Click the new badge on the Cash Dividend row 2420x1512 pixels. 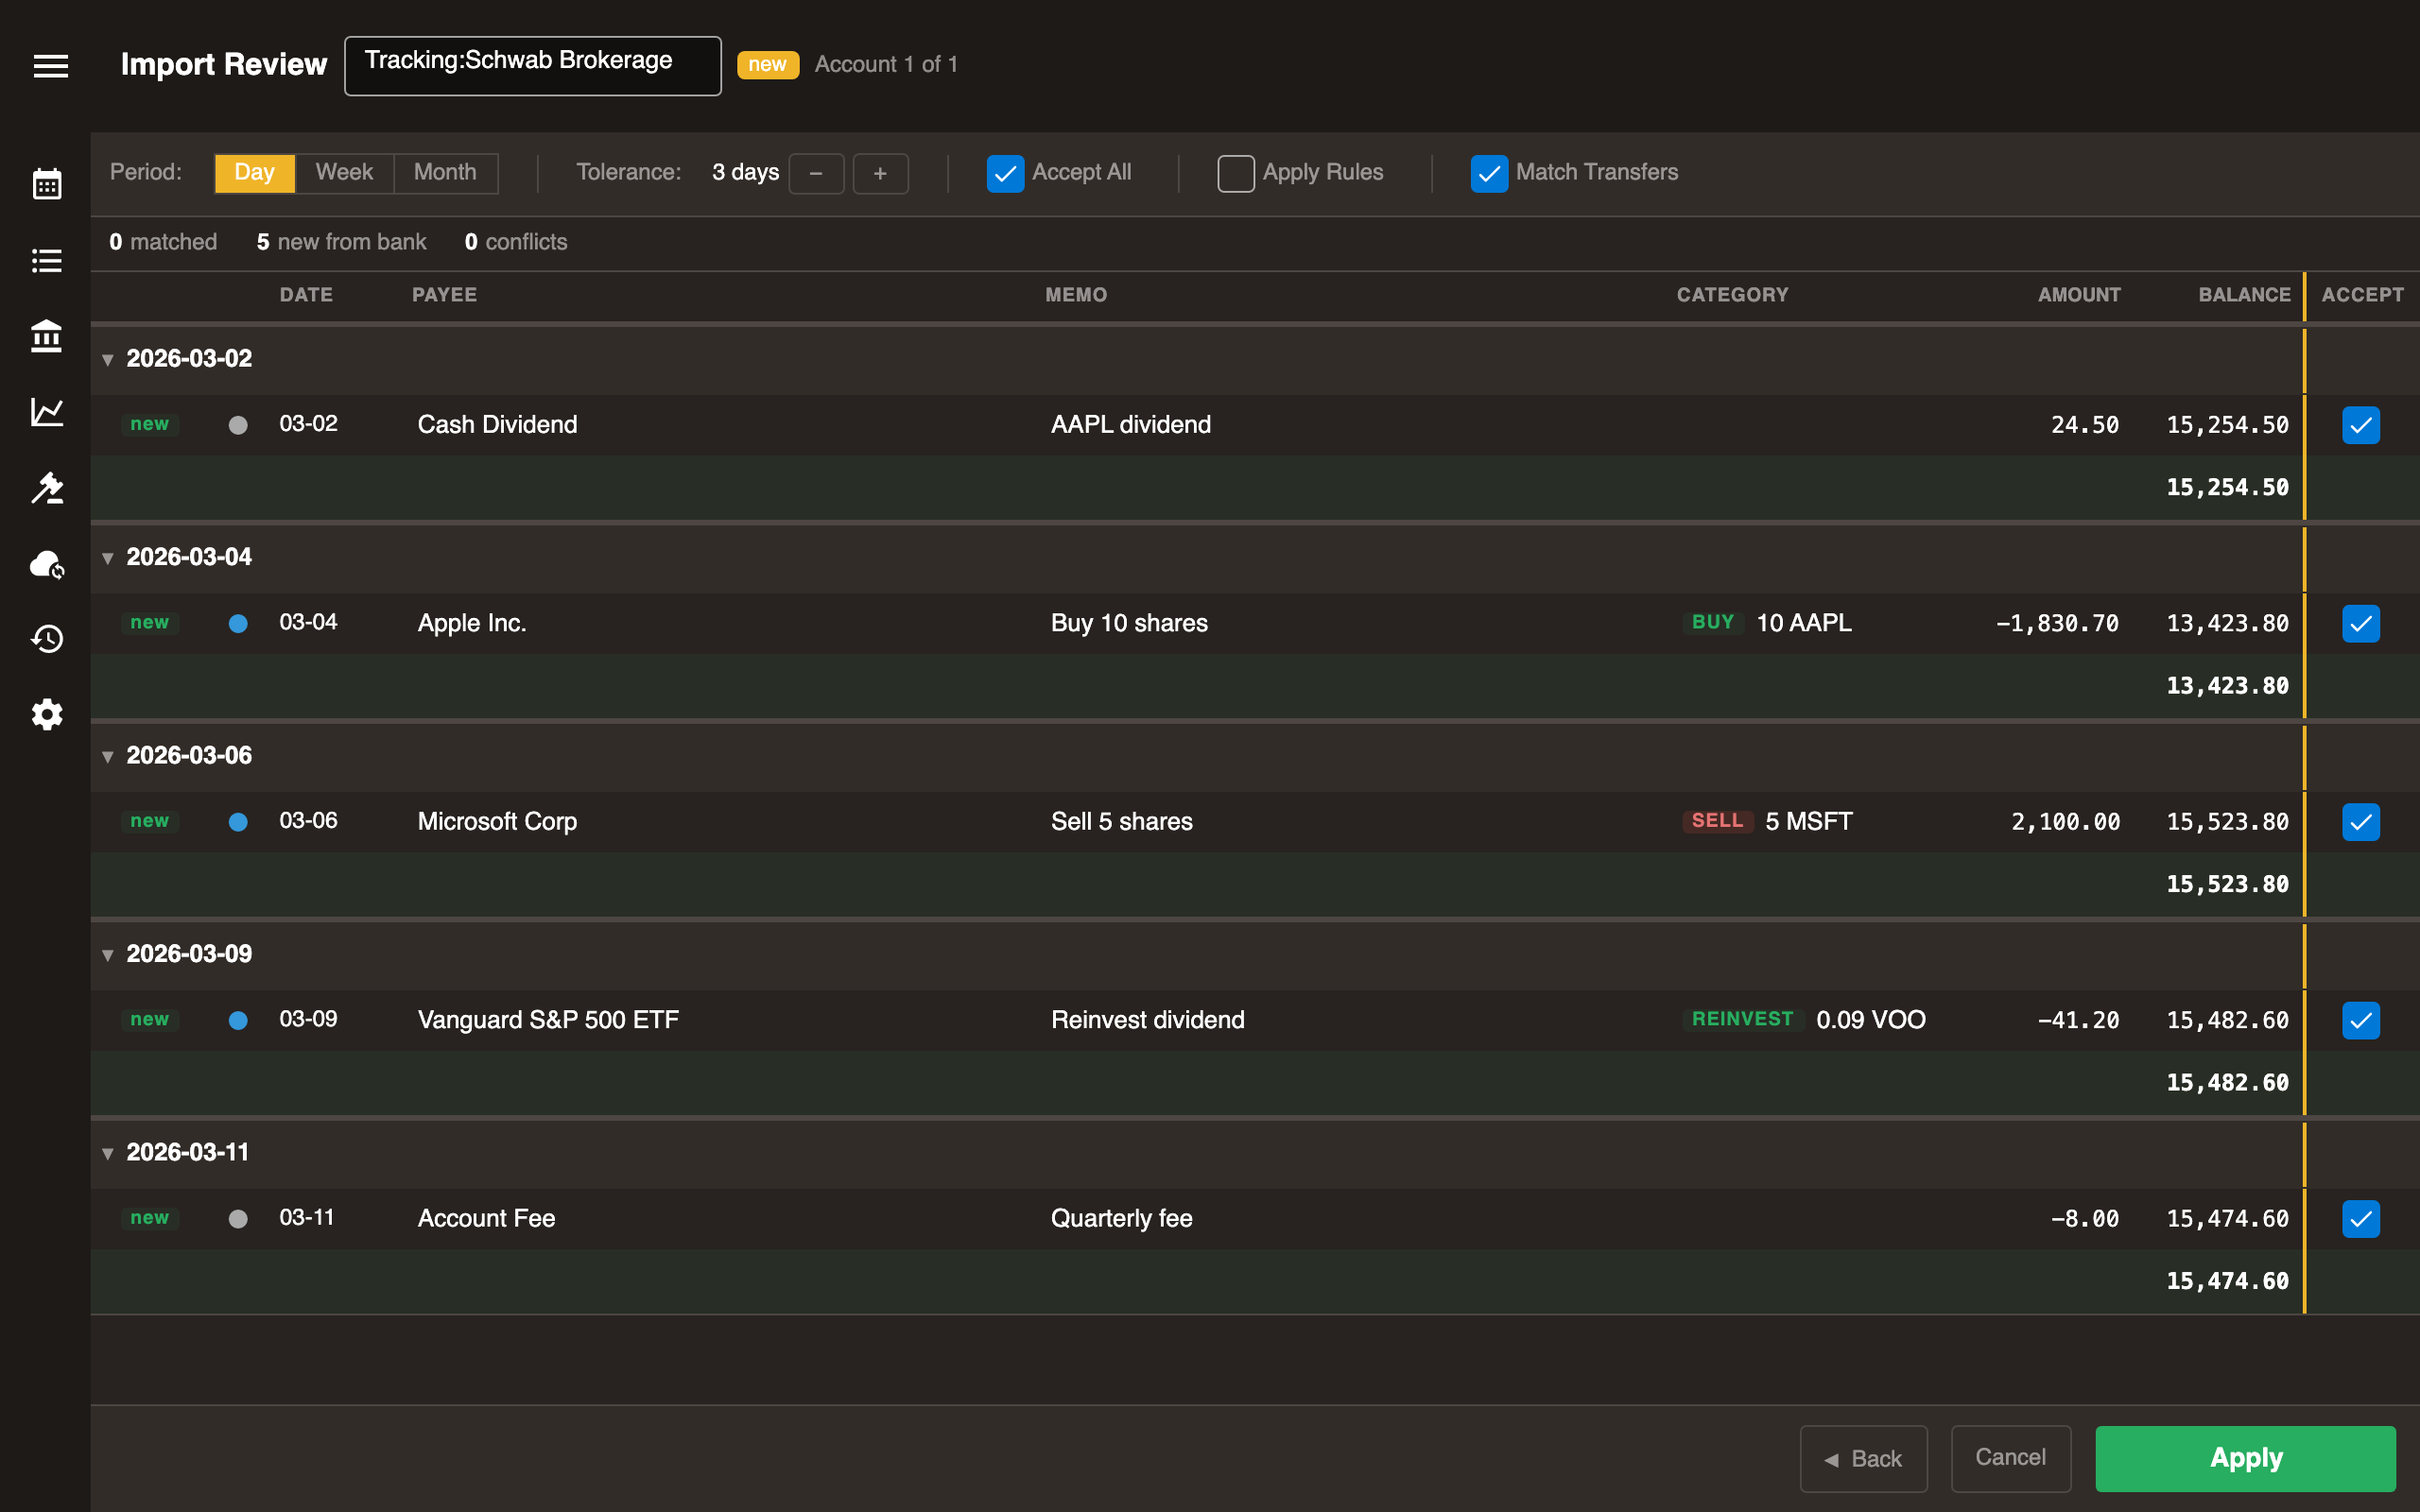[150, 424]
